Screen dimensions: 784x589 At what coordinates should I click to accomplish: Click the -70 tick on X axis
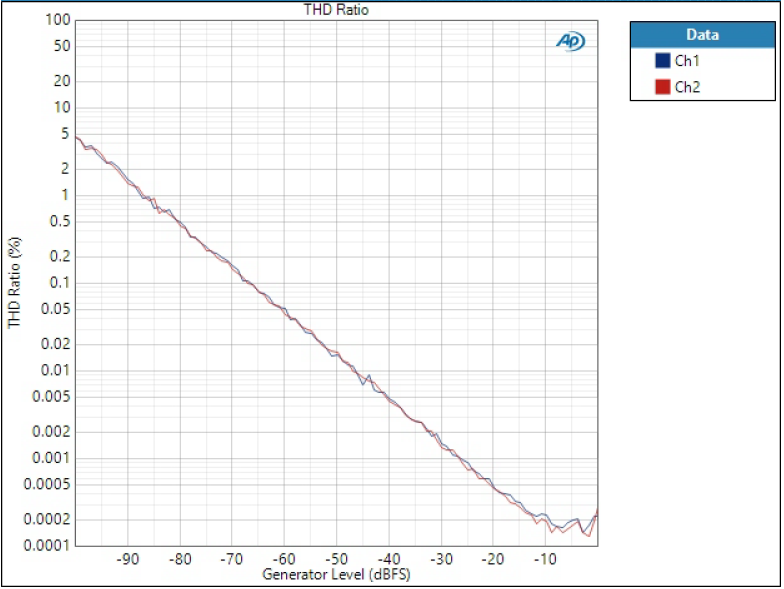[232, 558]
